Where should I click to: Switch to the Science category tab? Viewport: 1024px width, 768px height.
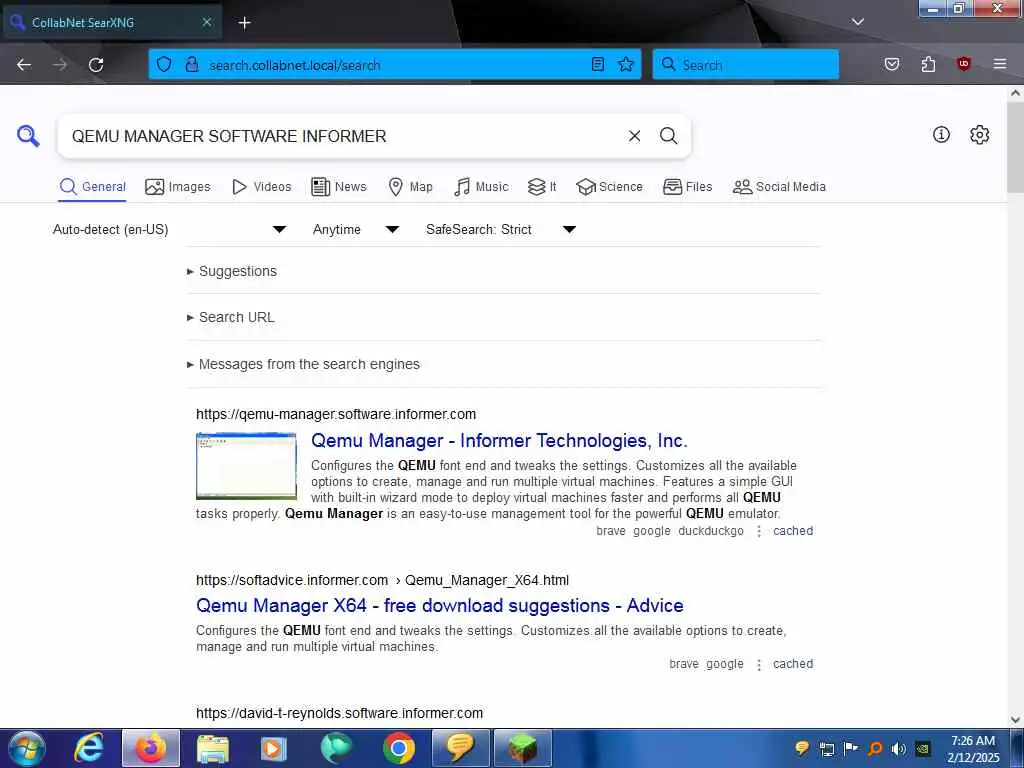pos(609,187)
